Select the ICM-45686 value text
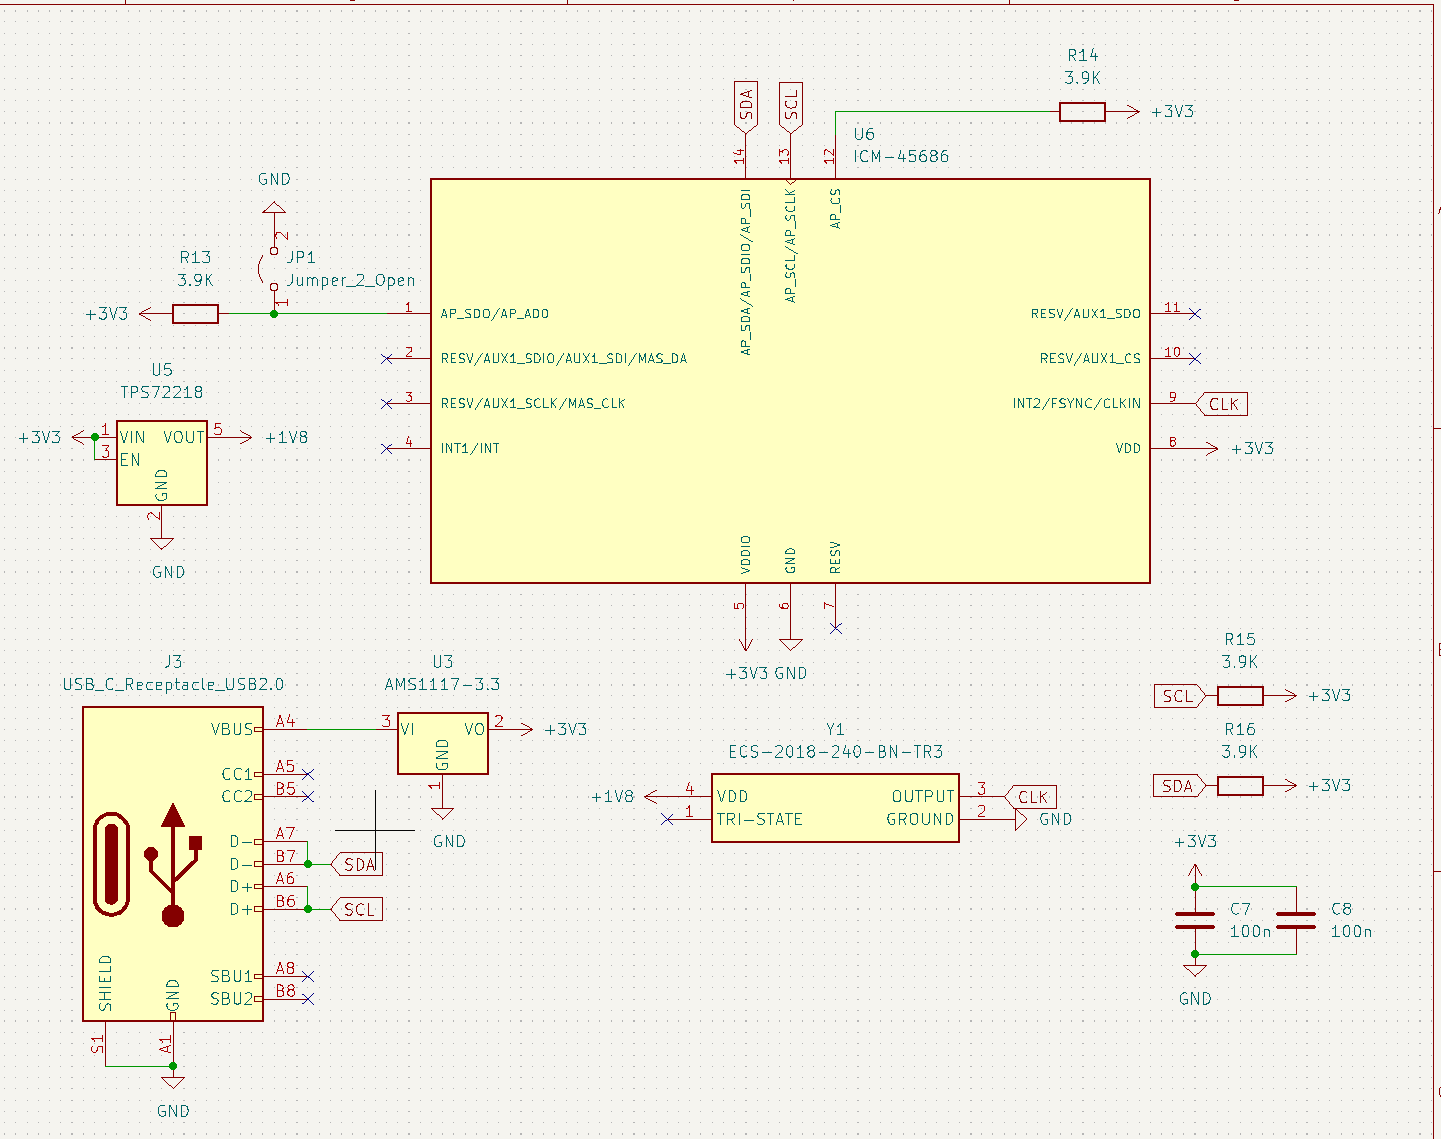The height and width of the screenshot is (1139, 1441). (901, 156)
